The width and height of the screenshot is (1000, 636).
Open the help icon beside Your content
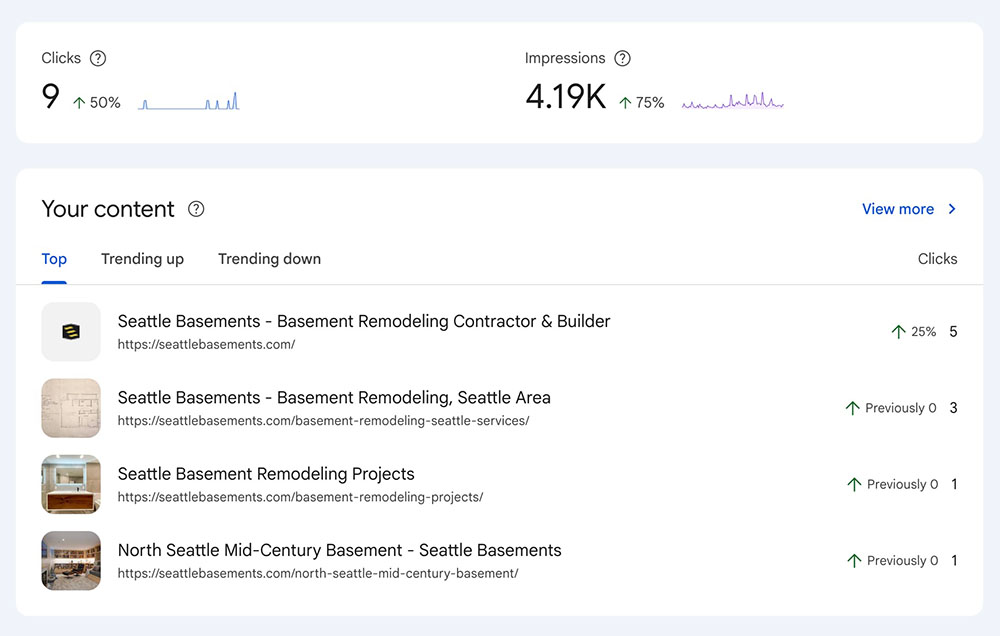[196, 209]
